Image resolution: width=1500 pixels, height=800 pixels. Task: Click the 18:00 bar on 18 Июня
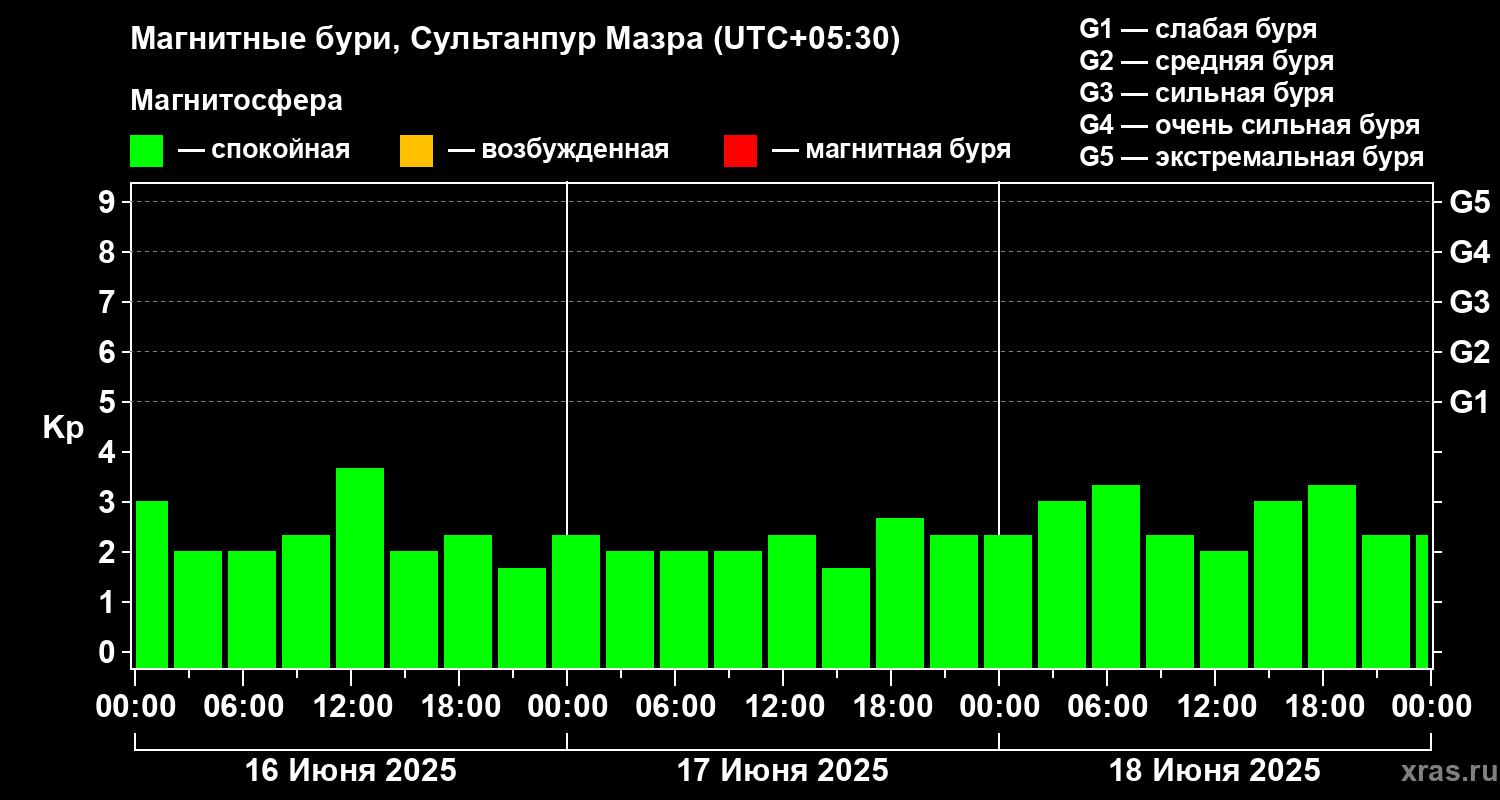click(1332, 576)
